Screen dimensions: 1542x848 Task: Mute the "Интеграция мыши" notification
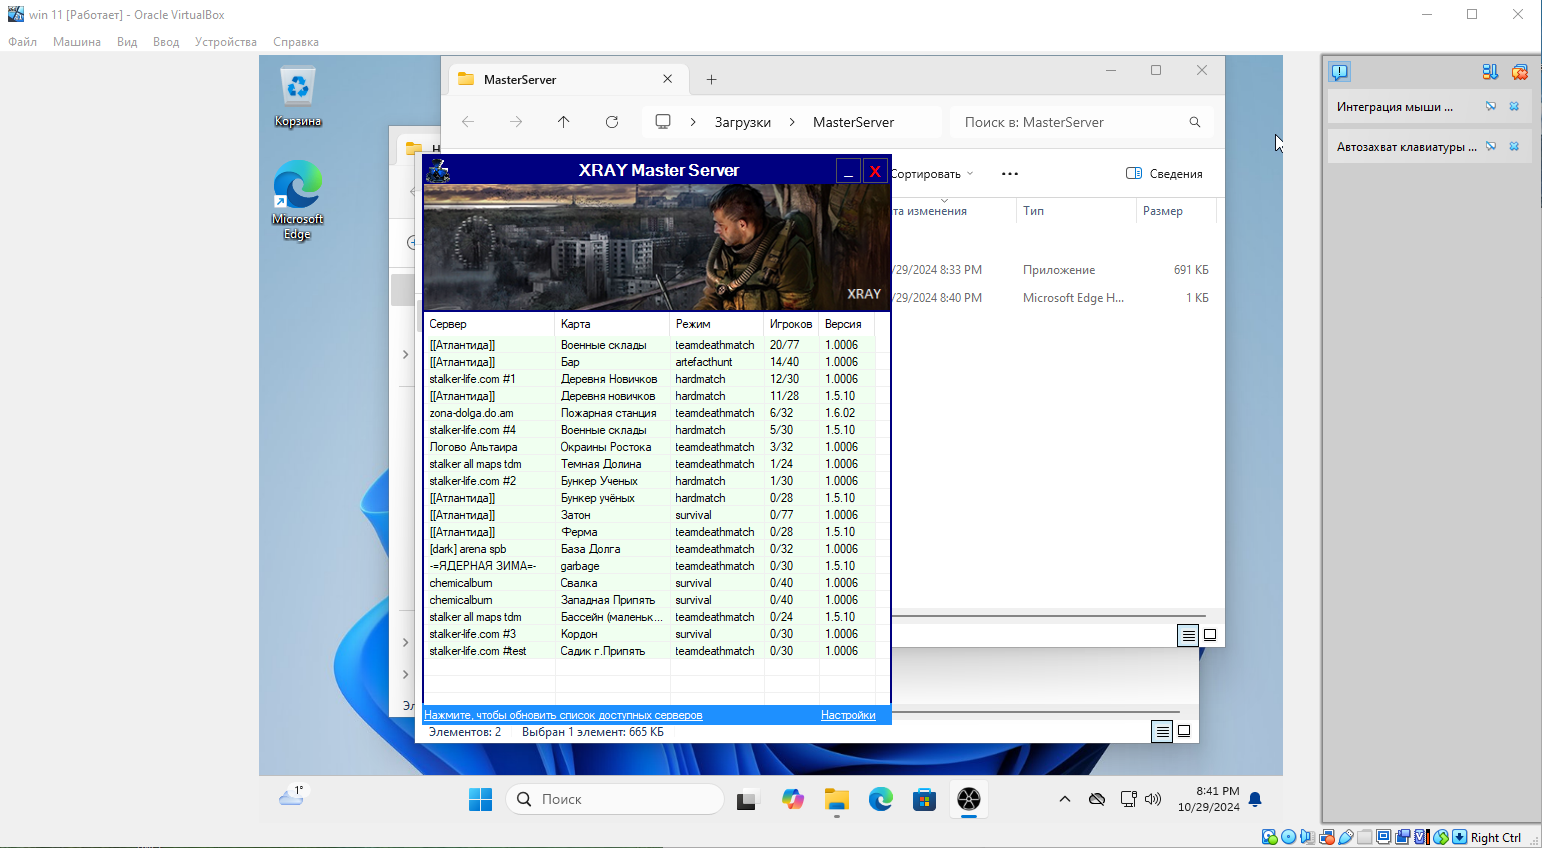(x=1491, y=106)
